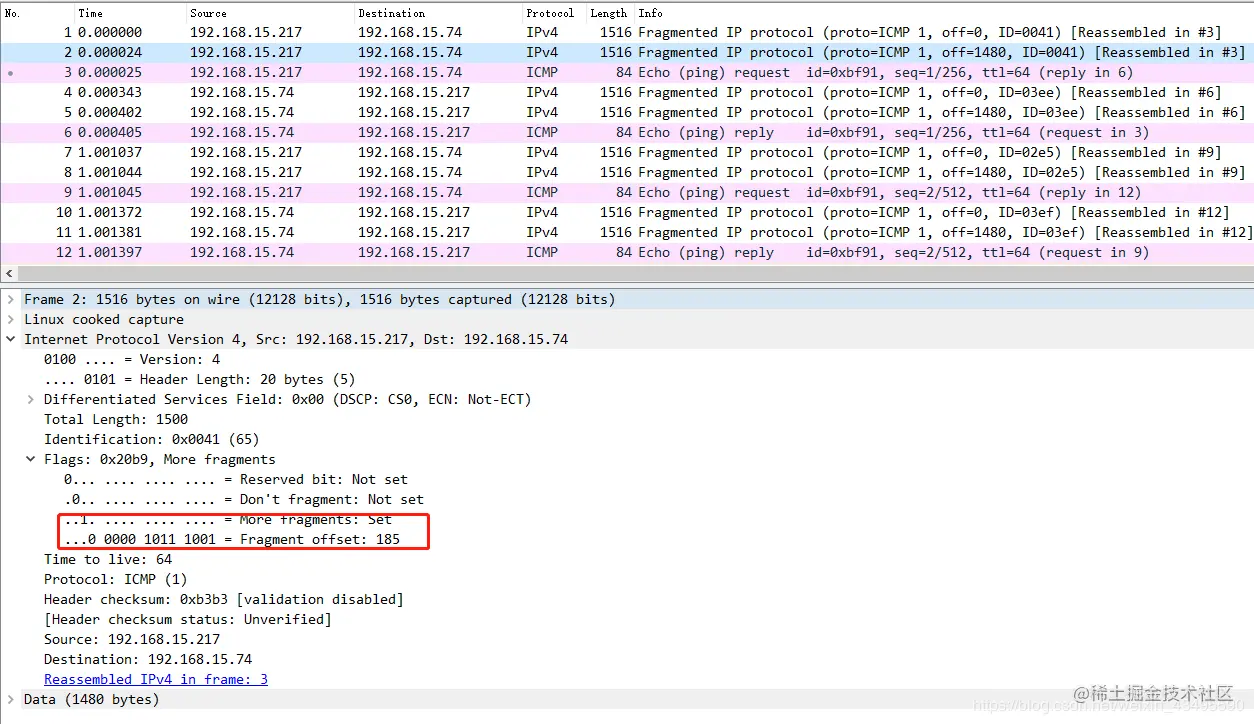Screen dimensions: 1254x724
Task: Select packet 6 Echo ping reply seq=1/256
Action: coord(627,132)
